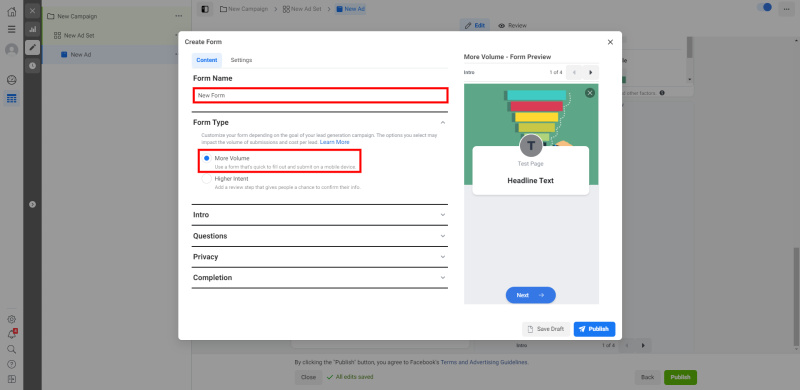The image size is (800, 390).
Task: Select New Ad Set in breadcrumb
Action: point(302,9)
